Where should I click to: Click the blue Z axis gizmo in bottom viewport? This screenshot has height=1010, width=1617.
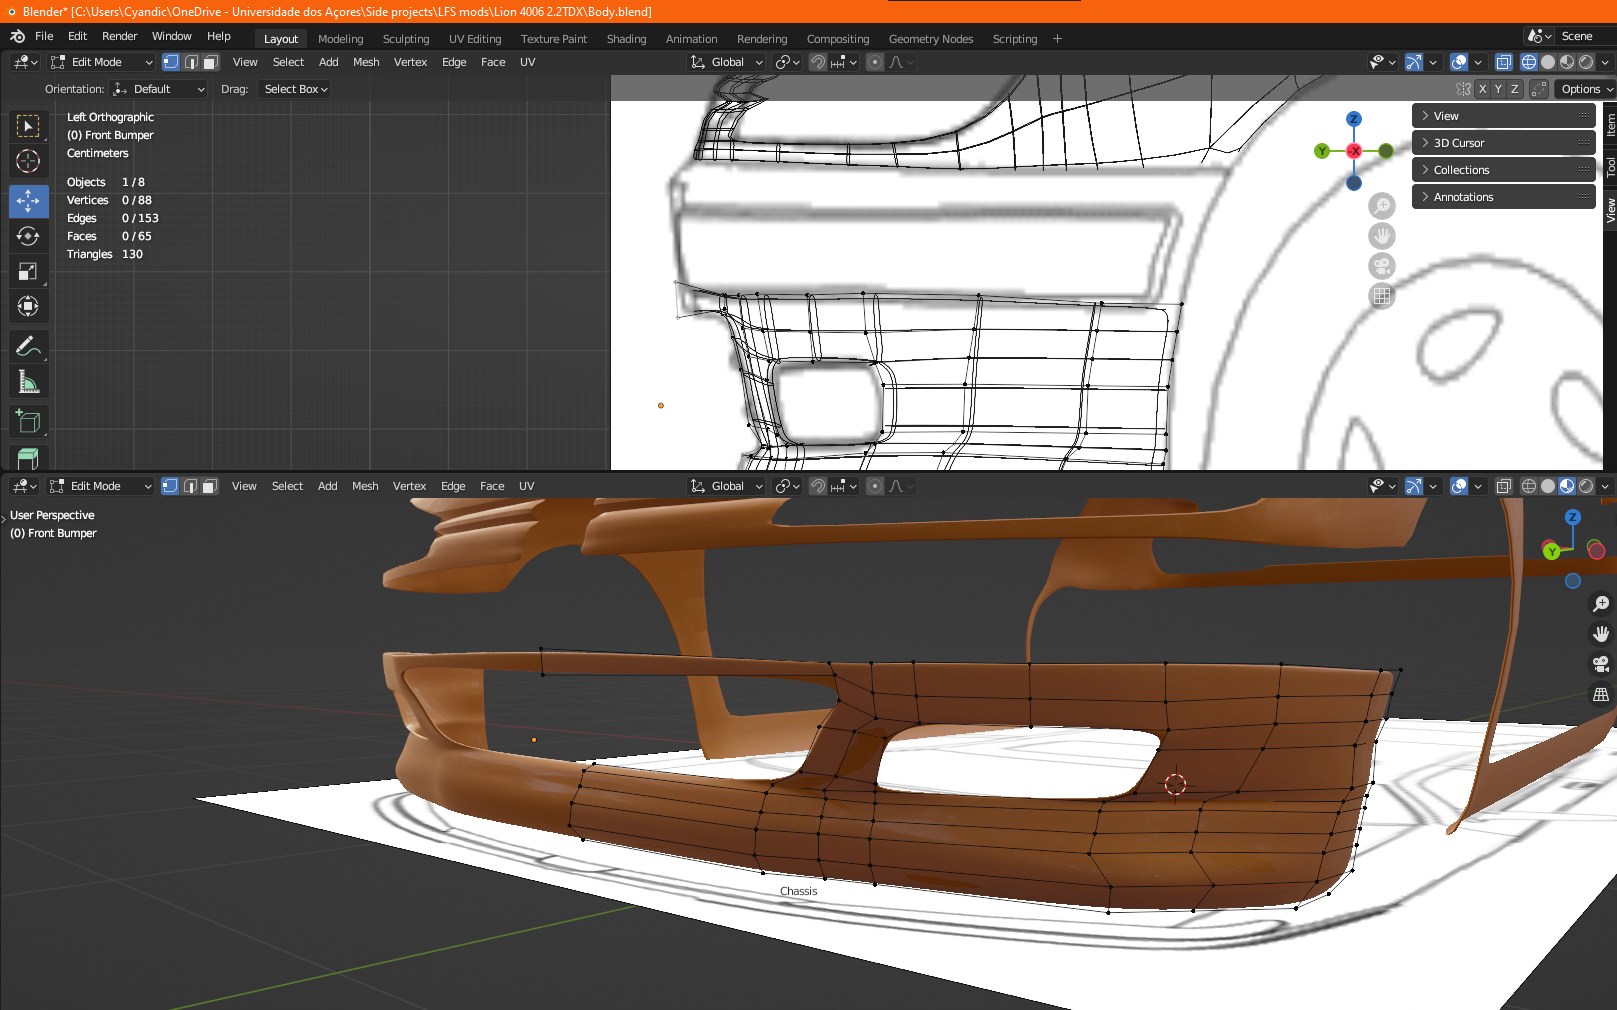point(1572,517)
